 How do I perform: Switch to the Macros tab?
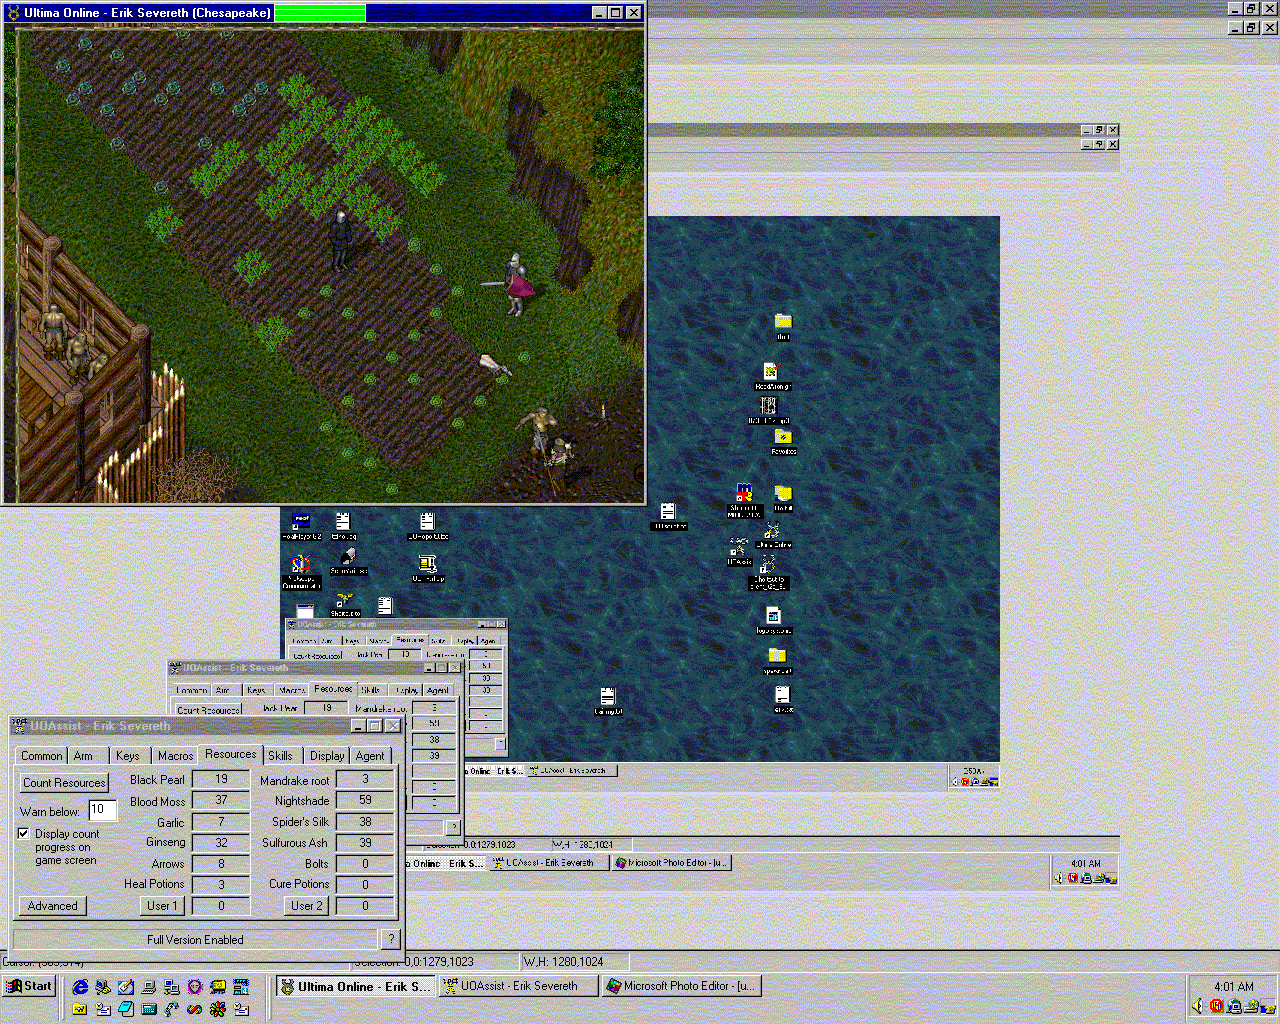point(175,756)
